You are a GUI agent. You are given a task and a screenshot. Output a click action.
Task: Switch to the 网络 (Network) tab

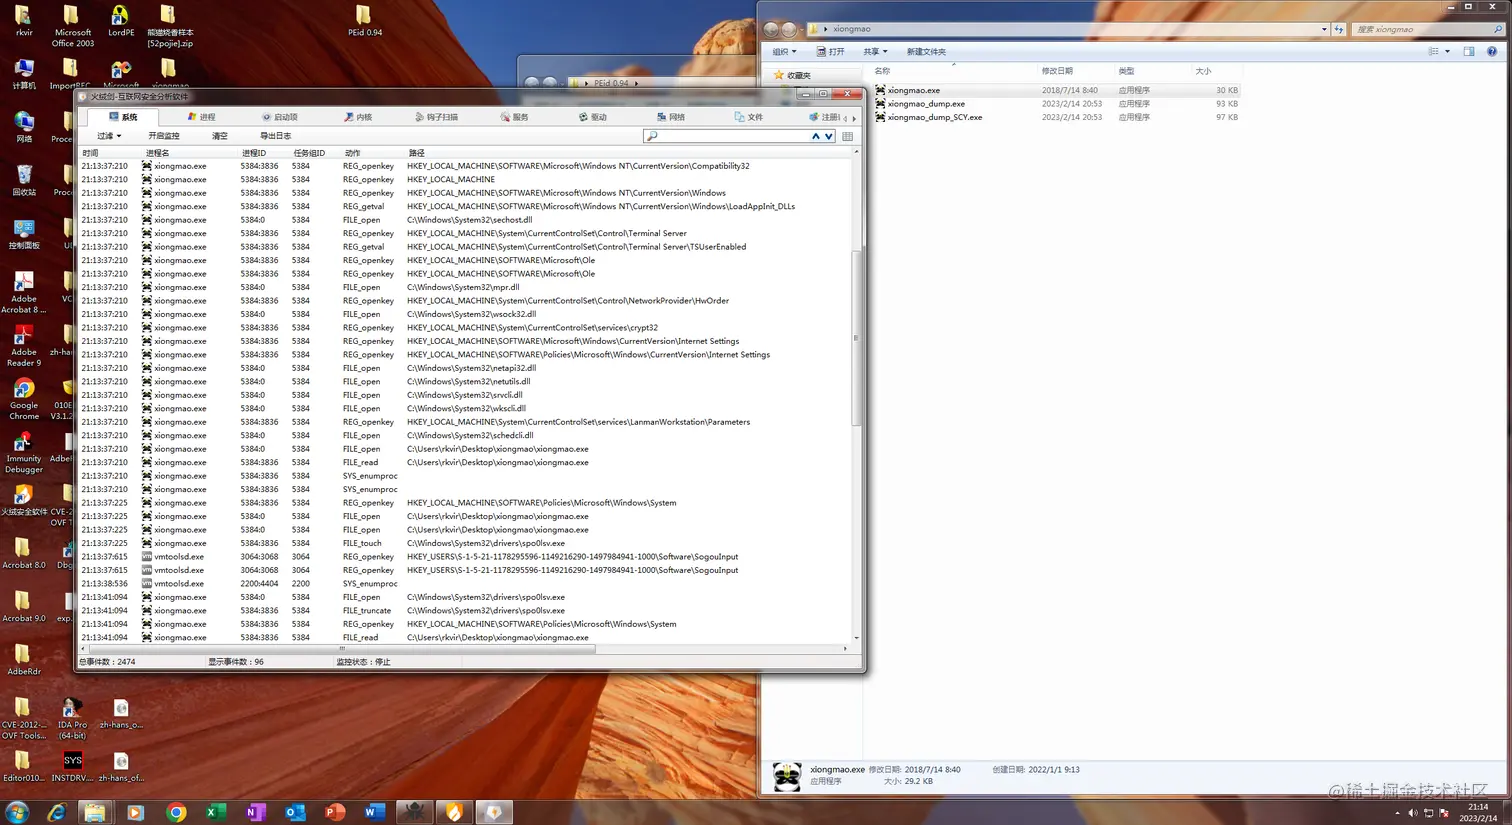tap(670, 117)
